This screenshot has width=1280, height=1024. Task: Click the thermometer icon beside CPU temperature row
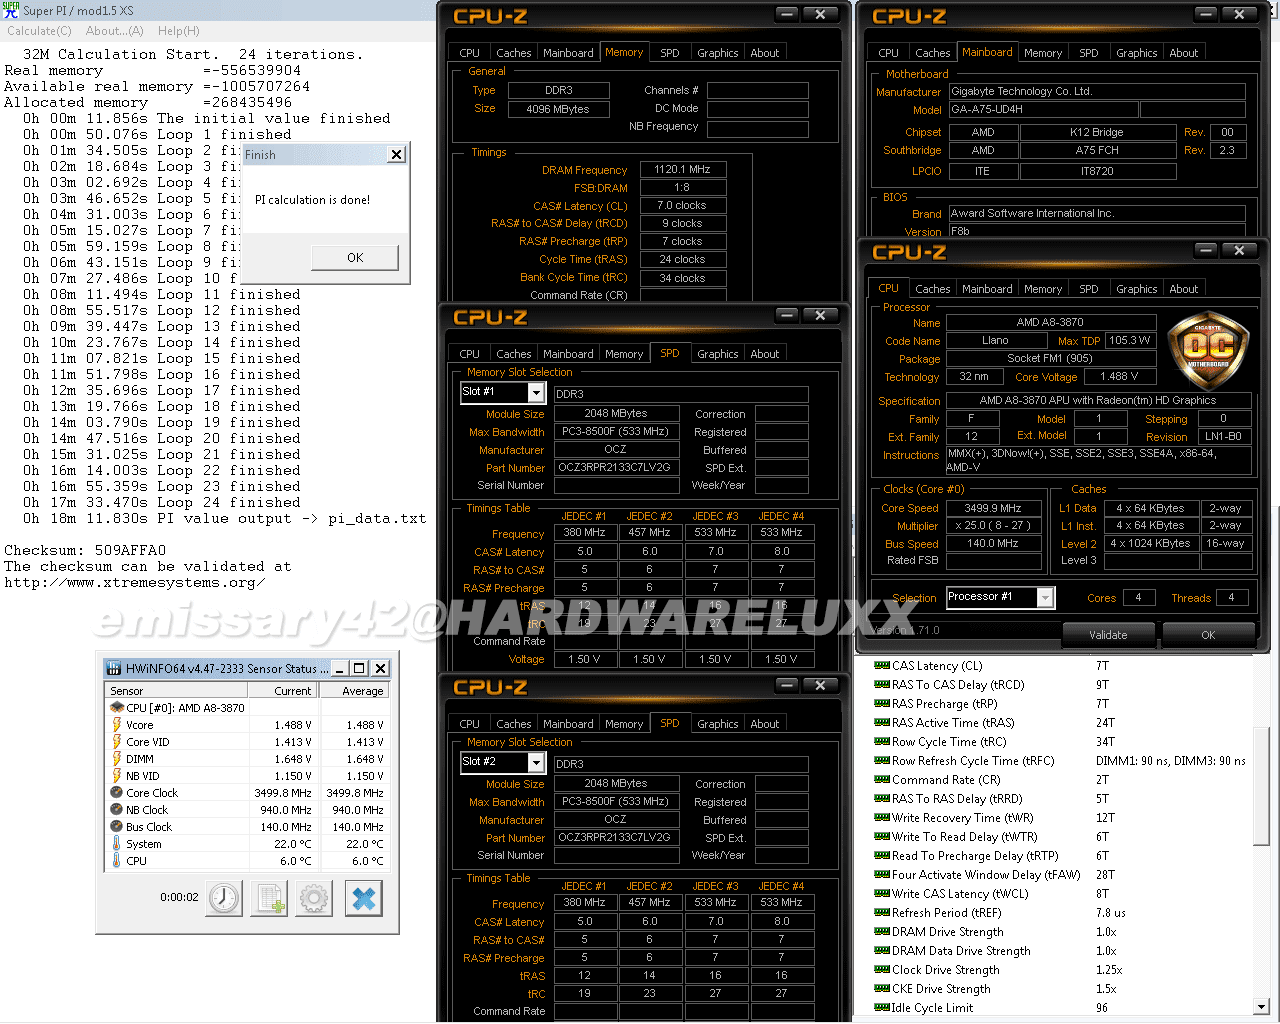pyautogui.click(x=117, y=860)
